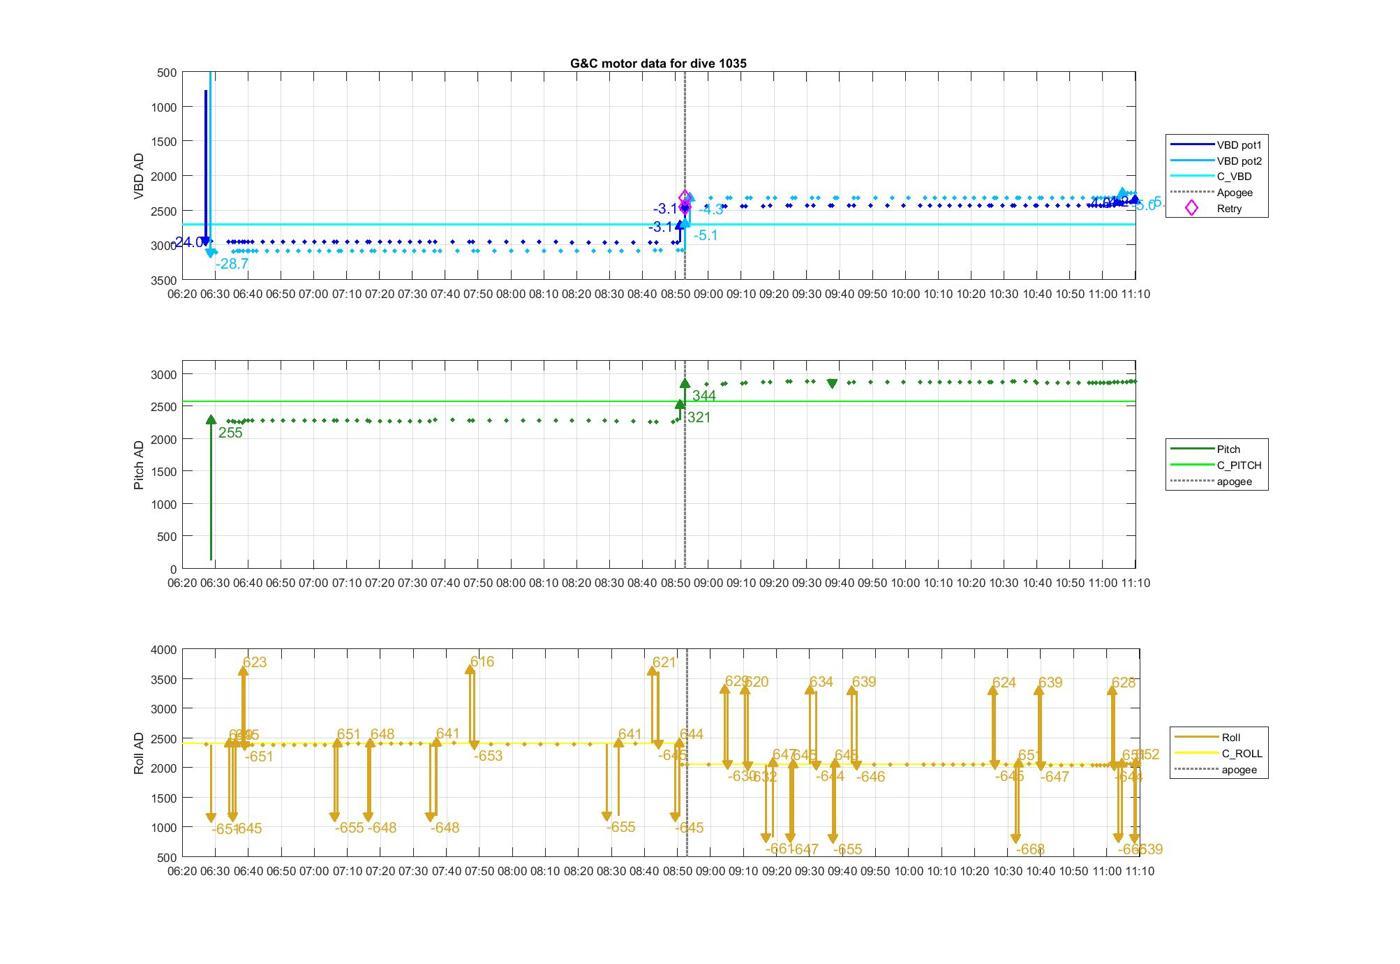Click the 'Roll AD' y-axis label
1400x964 pixels.
[x=139, y=753]
